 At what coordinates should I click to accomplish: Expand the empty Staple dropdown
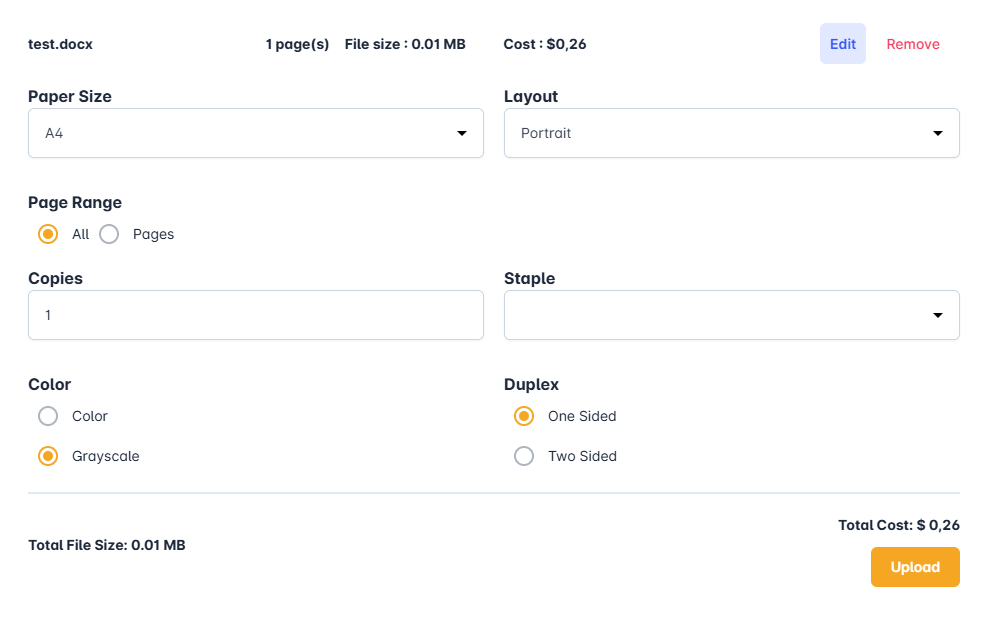[731, 315]
